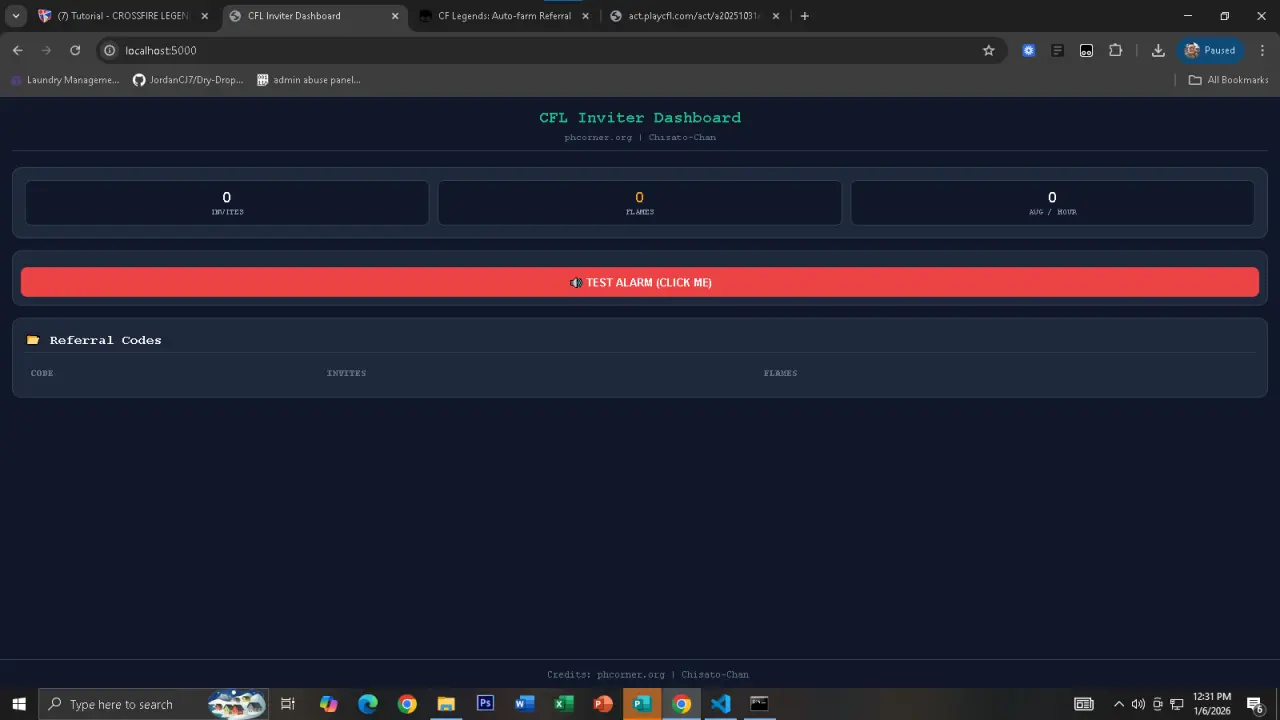The width and height of the screenshot is (1280, 720).
Task: Click the CFL Inviter Dashboard page title
Action: tap(640, 117)
